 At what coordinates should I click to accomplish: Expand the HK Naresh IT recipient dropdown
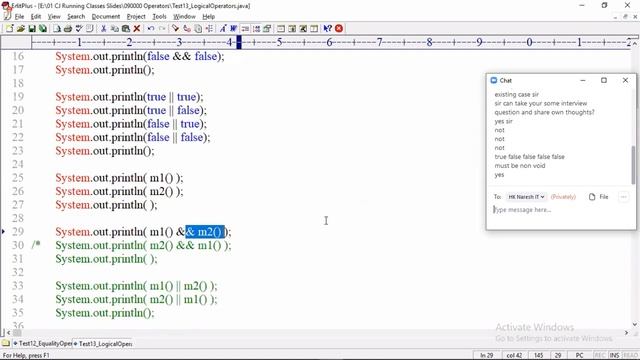pos(526,197)
